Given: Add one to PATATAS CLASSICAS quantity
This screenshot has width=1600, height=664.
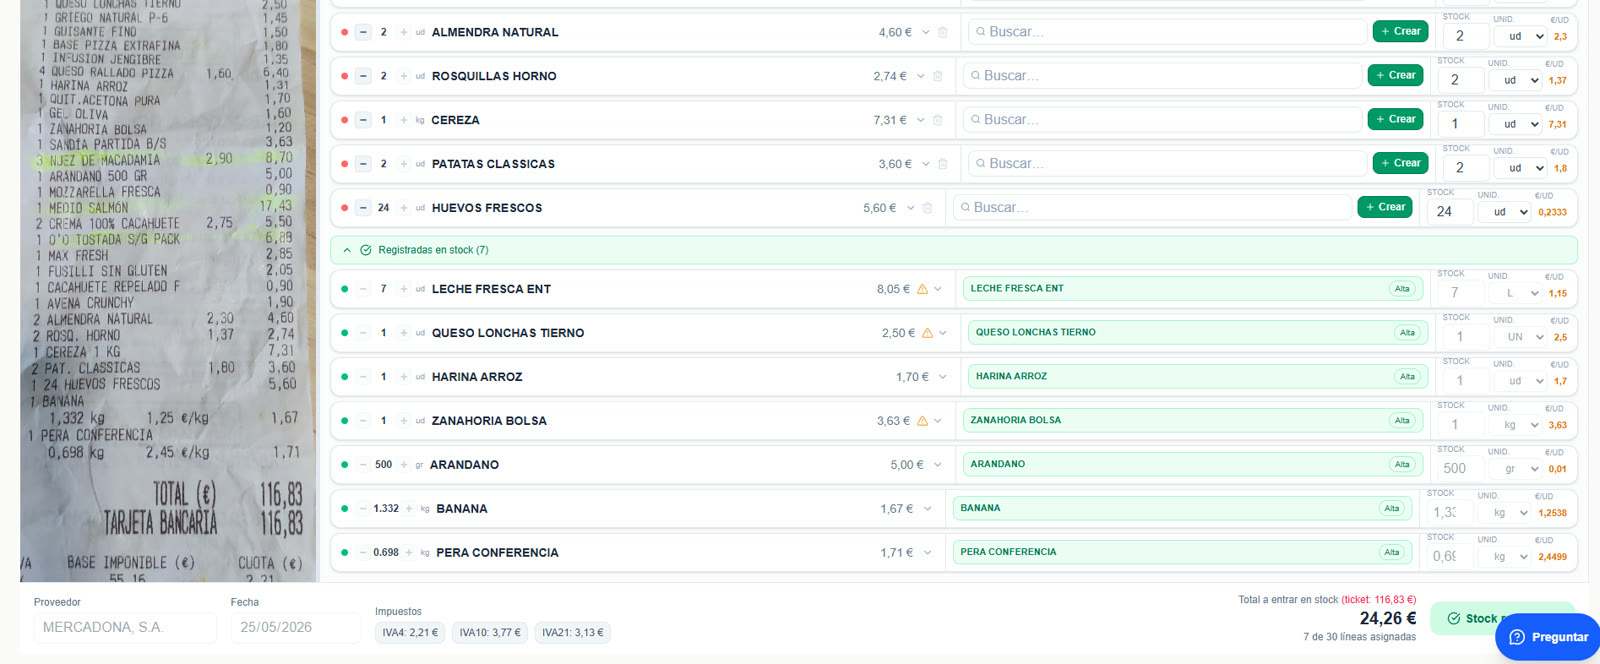Looking at the screenshot, I should click(x=403, y=164).
